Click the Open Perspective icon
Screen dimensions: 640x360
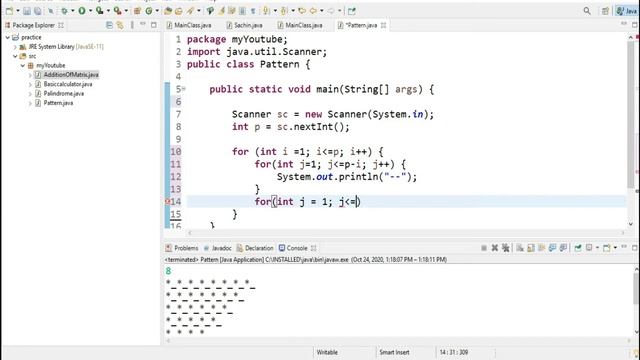pyautogui.click(x=605, y=11)
